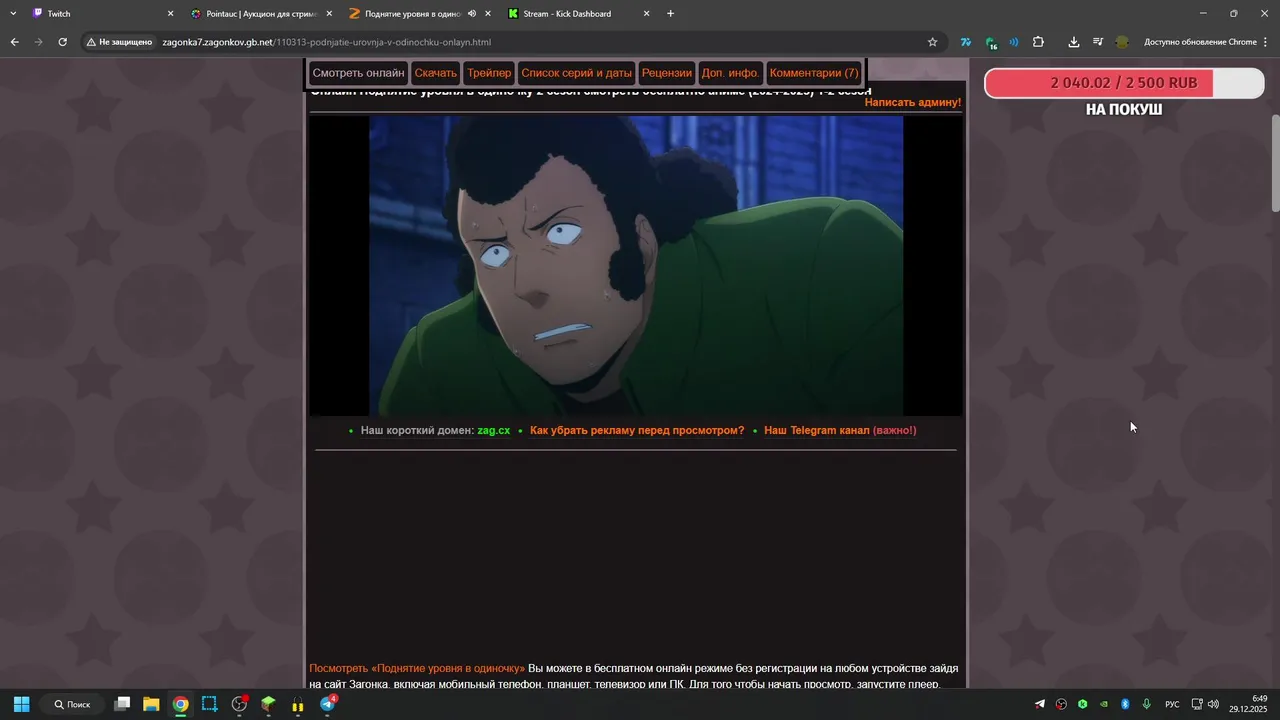Open the blue sound wave extension
The height and width of the screenshot is (720, 1280).
point(1014,42)
